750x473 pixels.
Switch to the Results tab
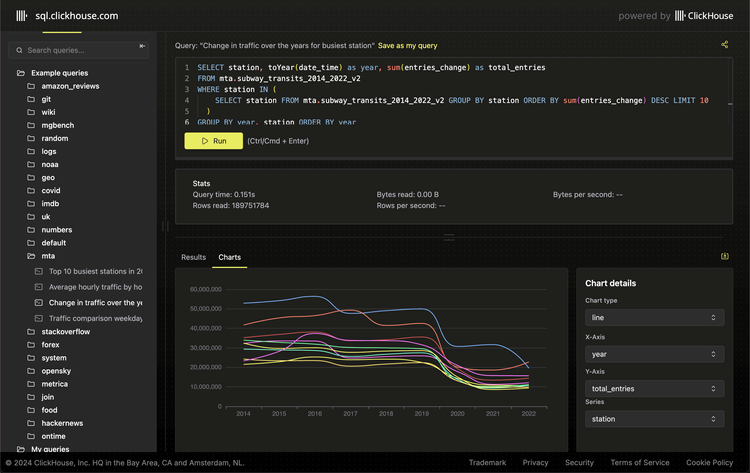(193, 257)
